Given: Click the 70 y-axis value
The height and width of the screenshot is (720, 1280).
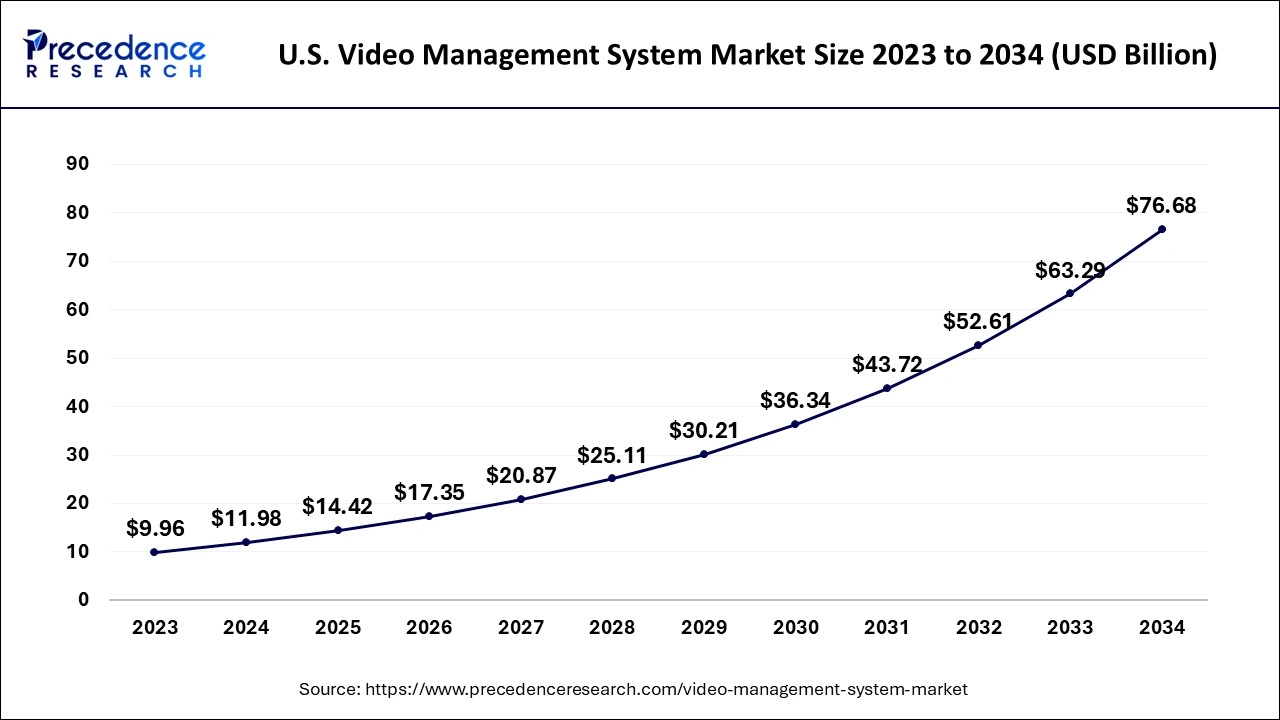Looking at the screenshot, I should 79,261.
